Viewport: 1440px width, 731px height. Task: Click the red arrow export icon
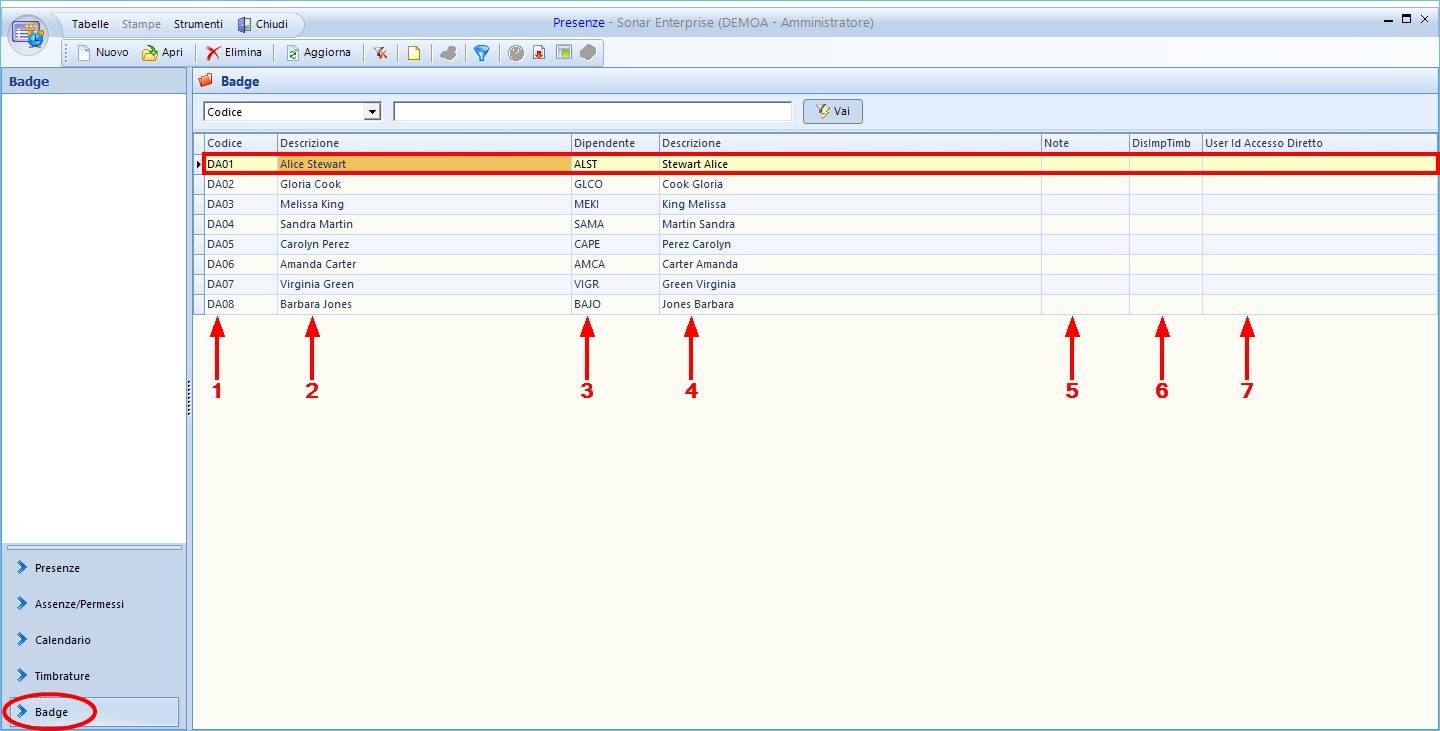(x=539, y=53)
